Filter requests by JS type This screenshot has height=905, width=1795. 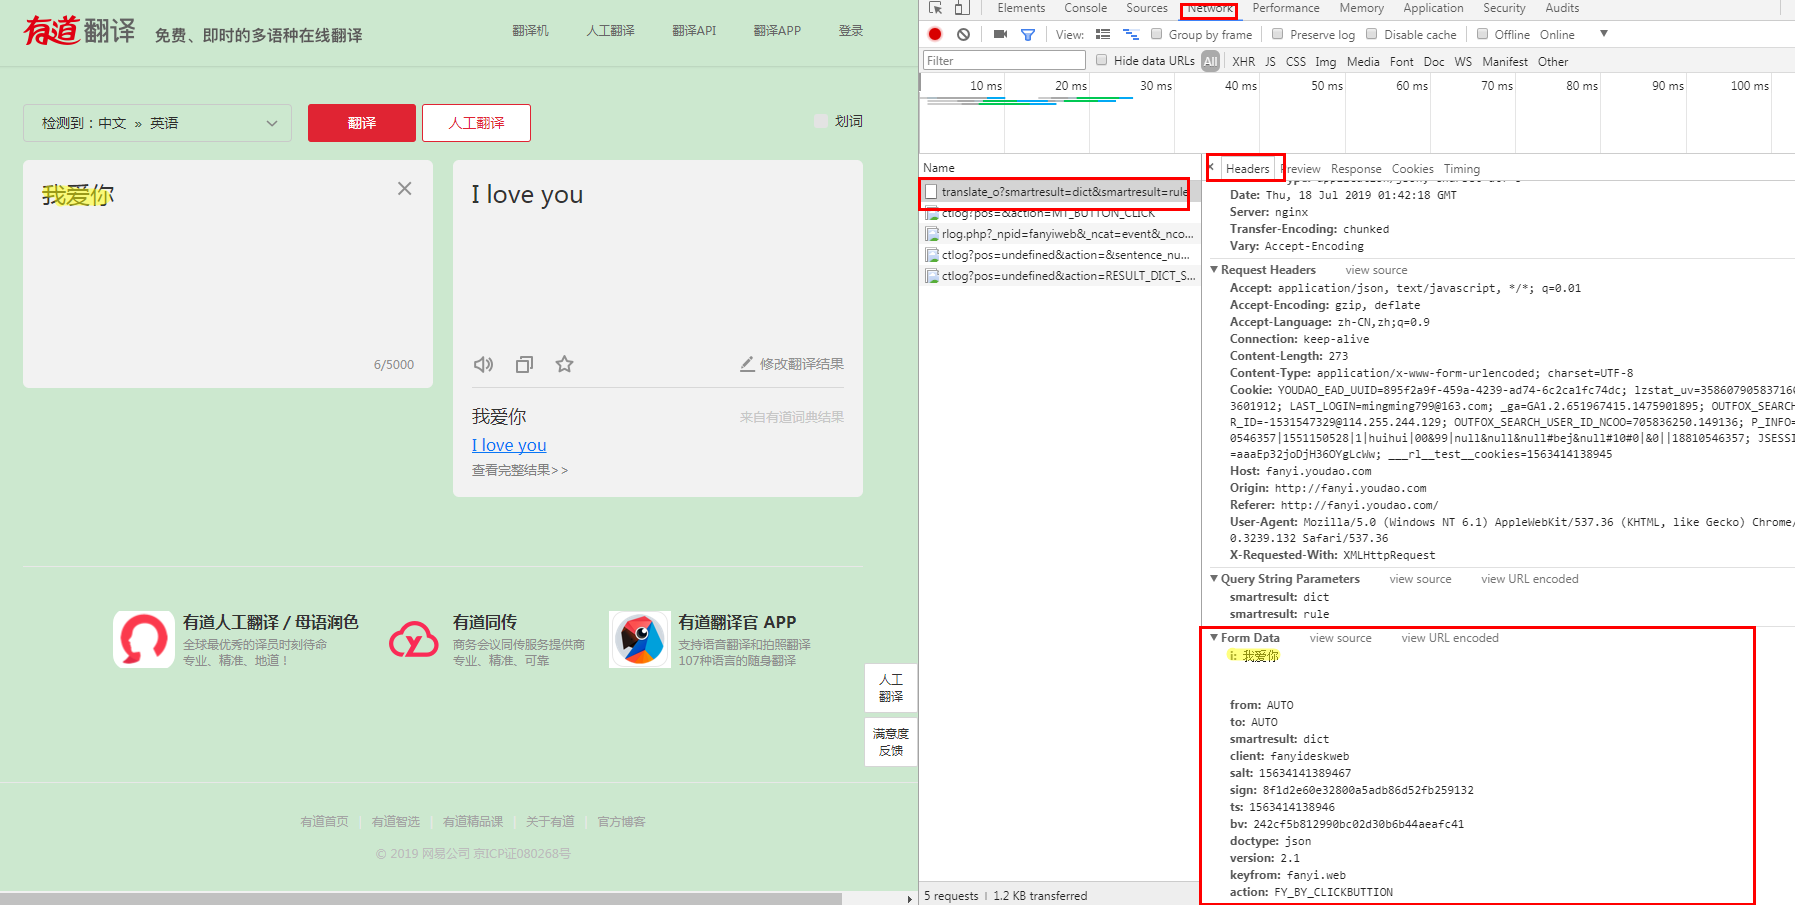(1270, 62)
